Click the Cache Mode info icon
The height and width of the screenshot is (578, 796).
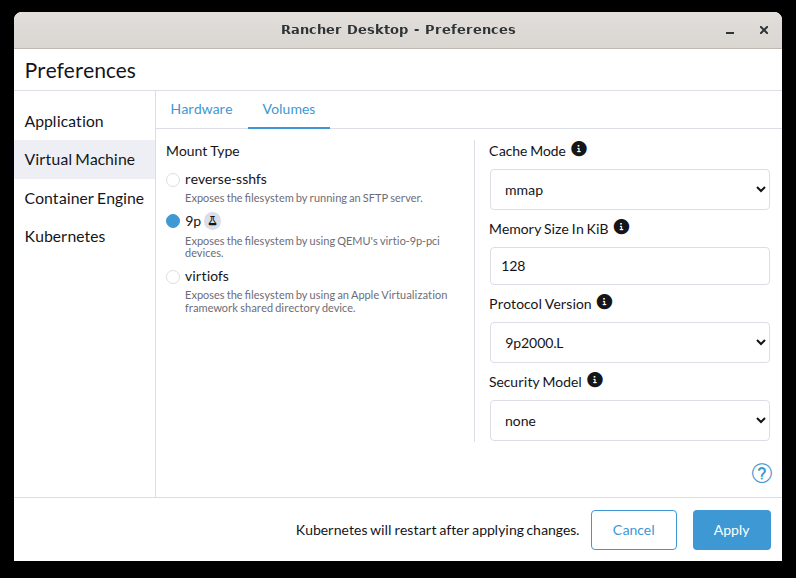579,150
